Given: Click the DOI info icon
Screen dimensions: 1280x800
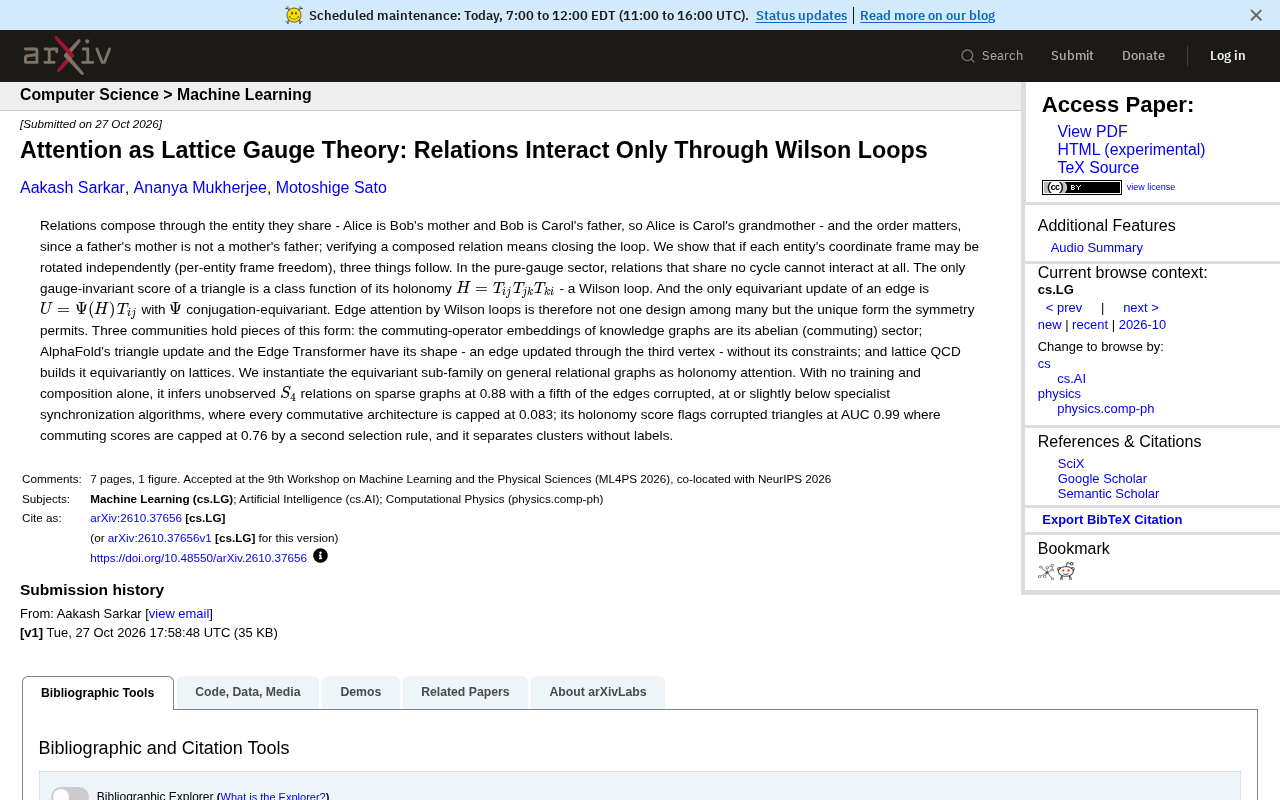Looking at the screenshot, I should pyautogui.click(x=320, y=556).
